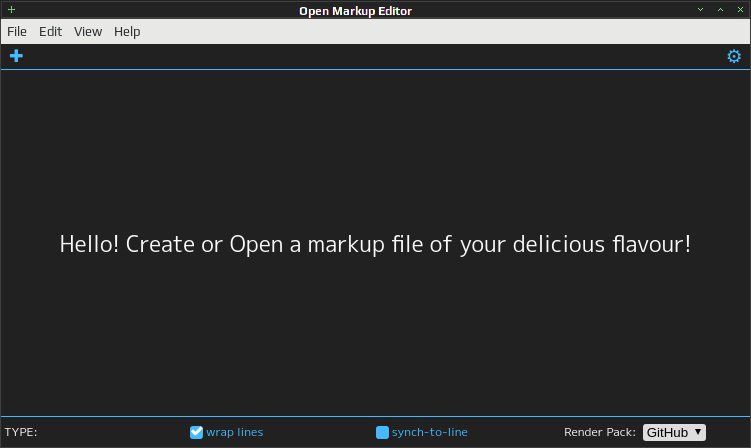The width and height of the screenshot is (751, 448).
Task: Click the Hello welcome message text
Action: pyautogui.click(x=375, y=244)
